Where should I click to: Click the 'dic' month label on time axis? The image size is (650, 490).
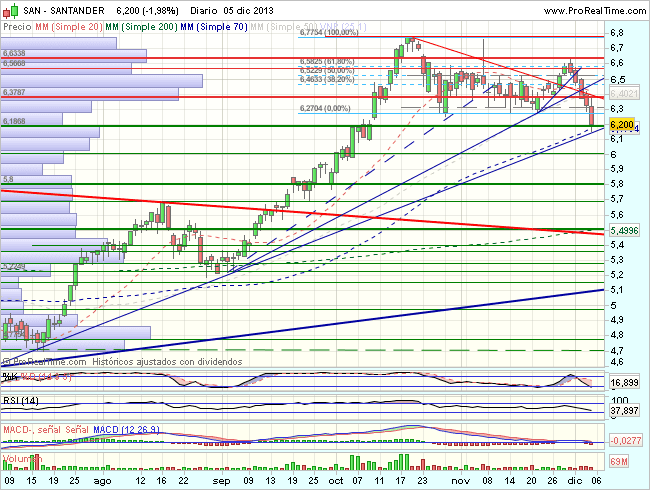click(575, 481)
